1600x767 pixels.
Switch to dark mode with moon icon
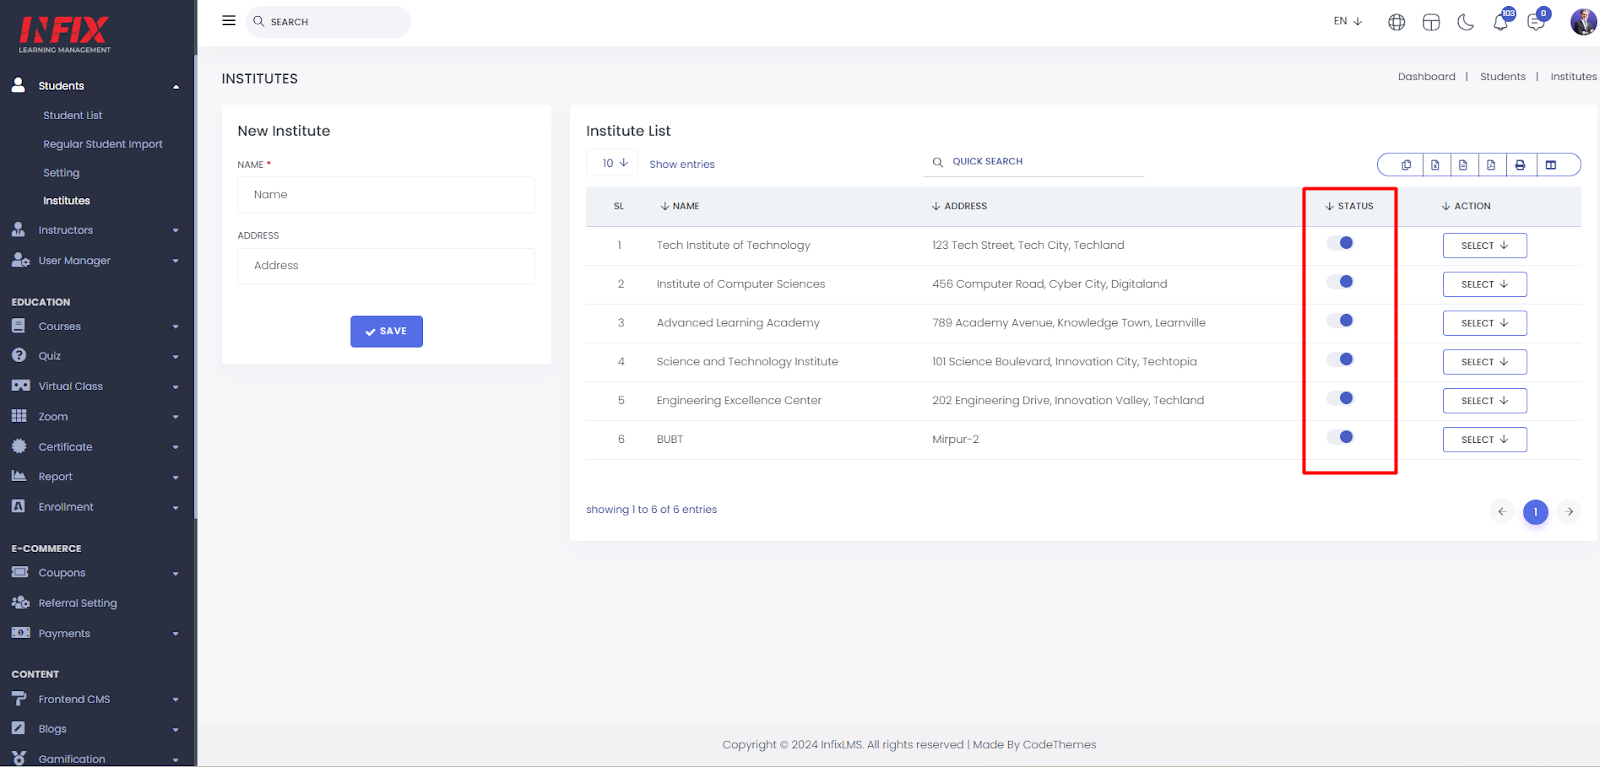[x=1465, y=22]
